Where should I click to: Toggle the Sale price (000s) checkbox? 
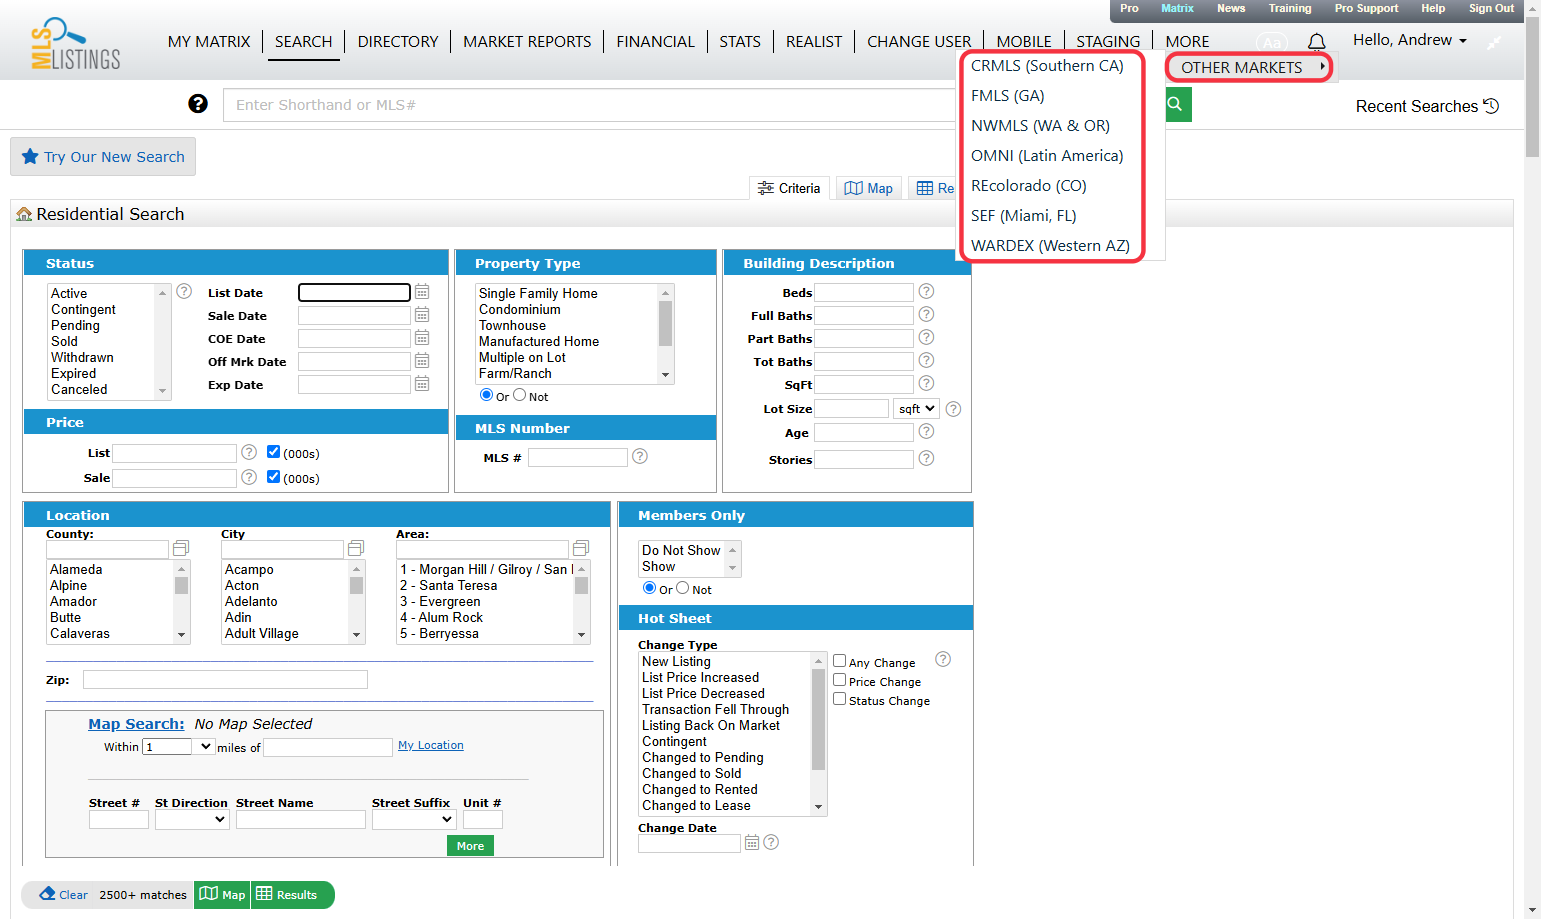coord(273,477)
